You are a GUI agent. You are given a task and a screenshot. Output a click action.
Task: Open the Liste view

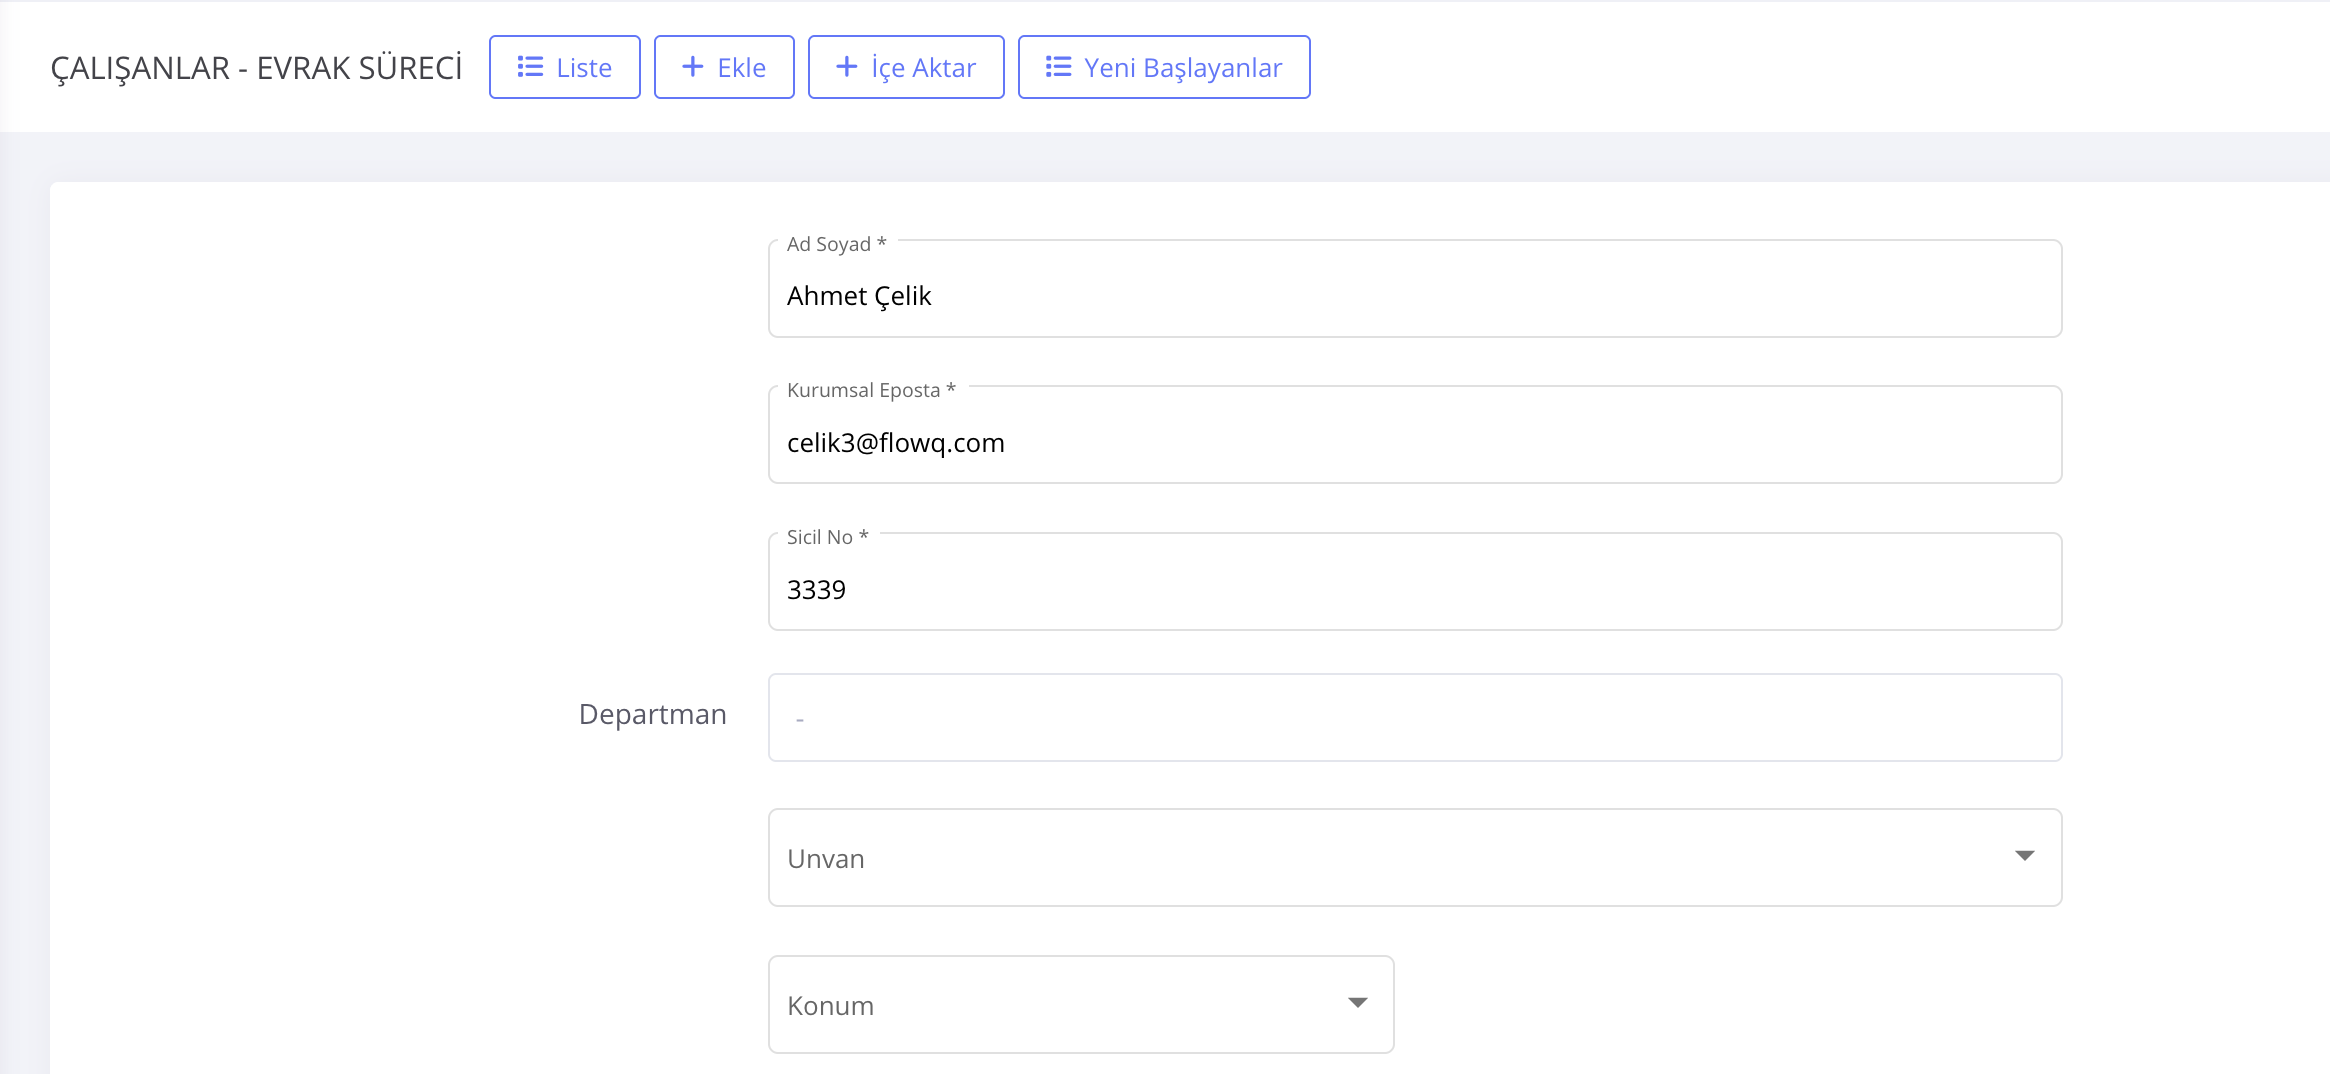click(565, 67)
